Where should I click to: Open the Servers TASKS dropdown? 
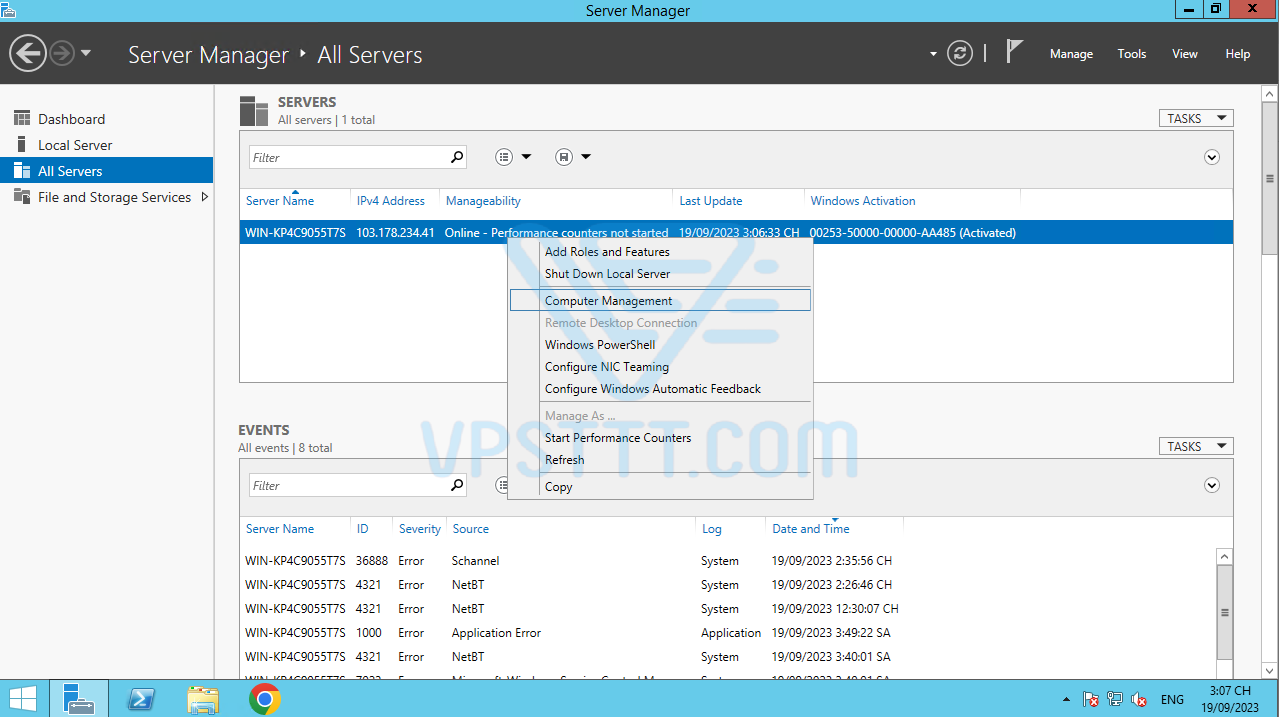coord(1196,118)
